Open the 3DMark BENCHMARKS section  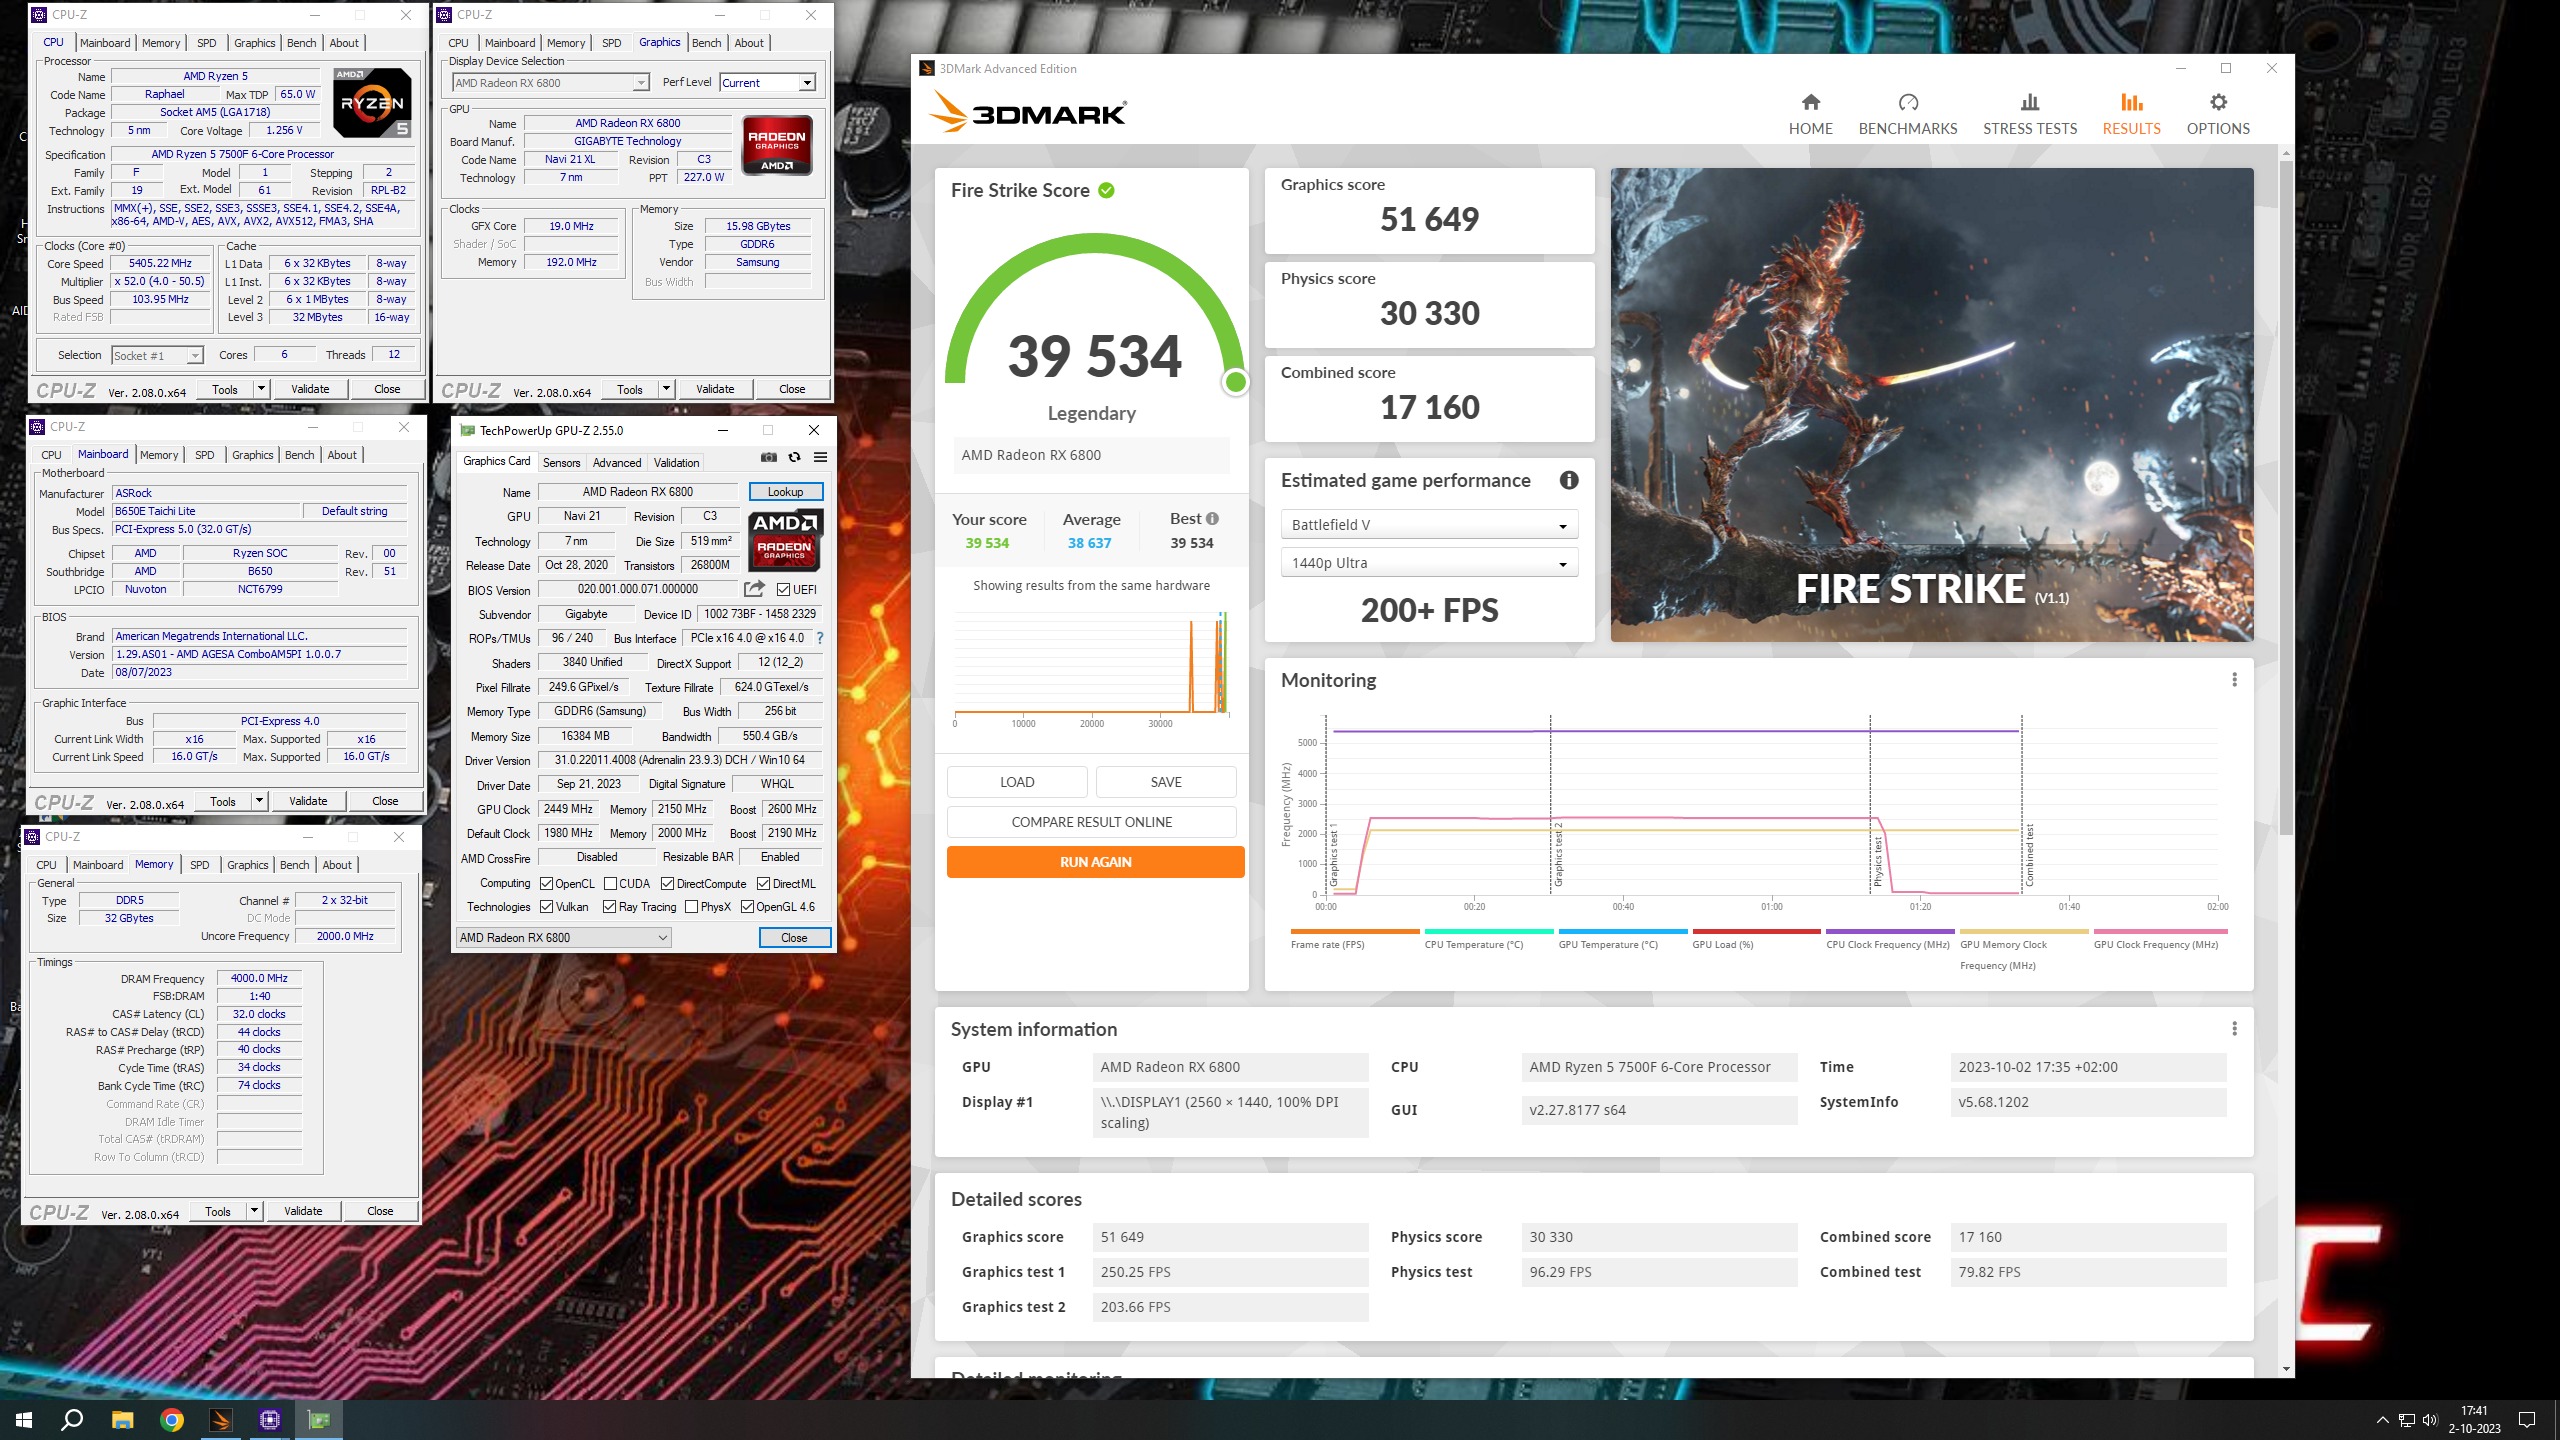pos(1907,114)
